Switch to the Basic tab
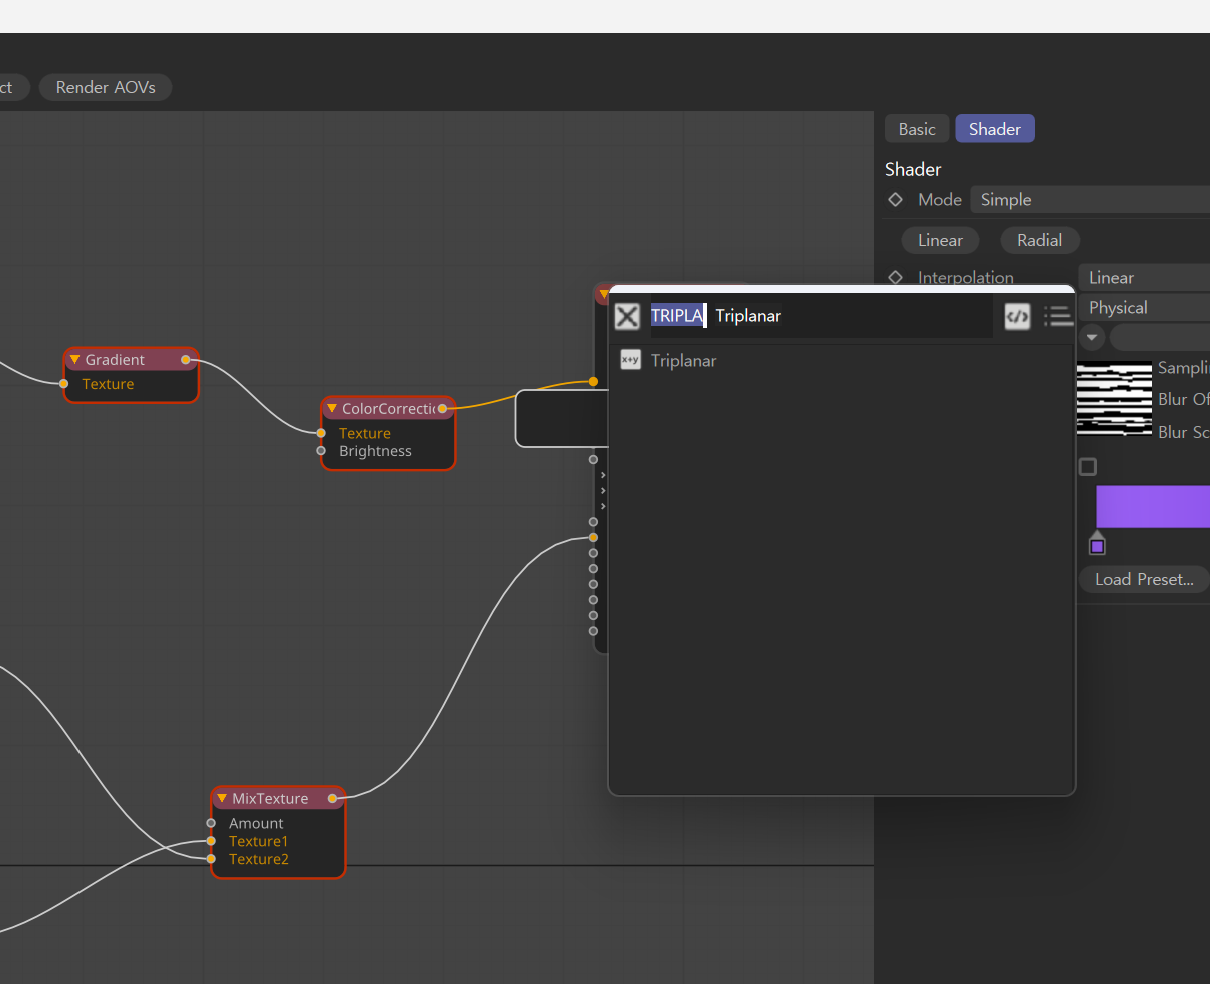Screen dimensions: 1210x984 tap(916, 128)
